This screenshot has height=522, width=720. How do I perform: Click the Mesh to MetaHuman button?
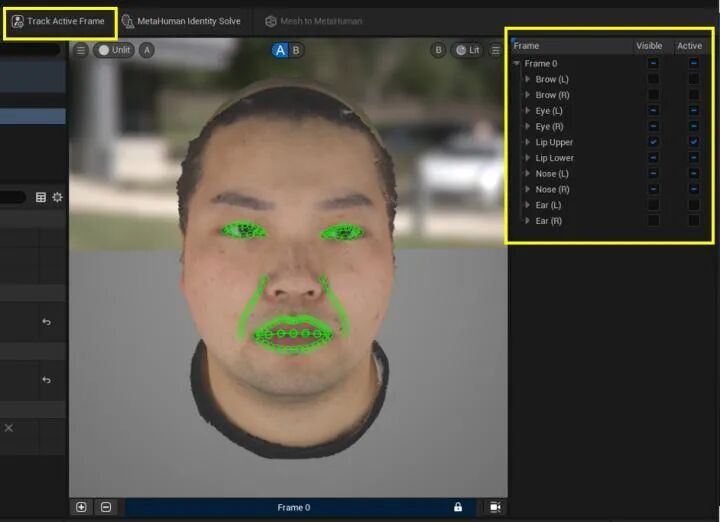[x=314, y=21]
